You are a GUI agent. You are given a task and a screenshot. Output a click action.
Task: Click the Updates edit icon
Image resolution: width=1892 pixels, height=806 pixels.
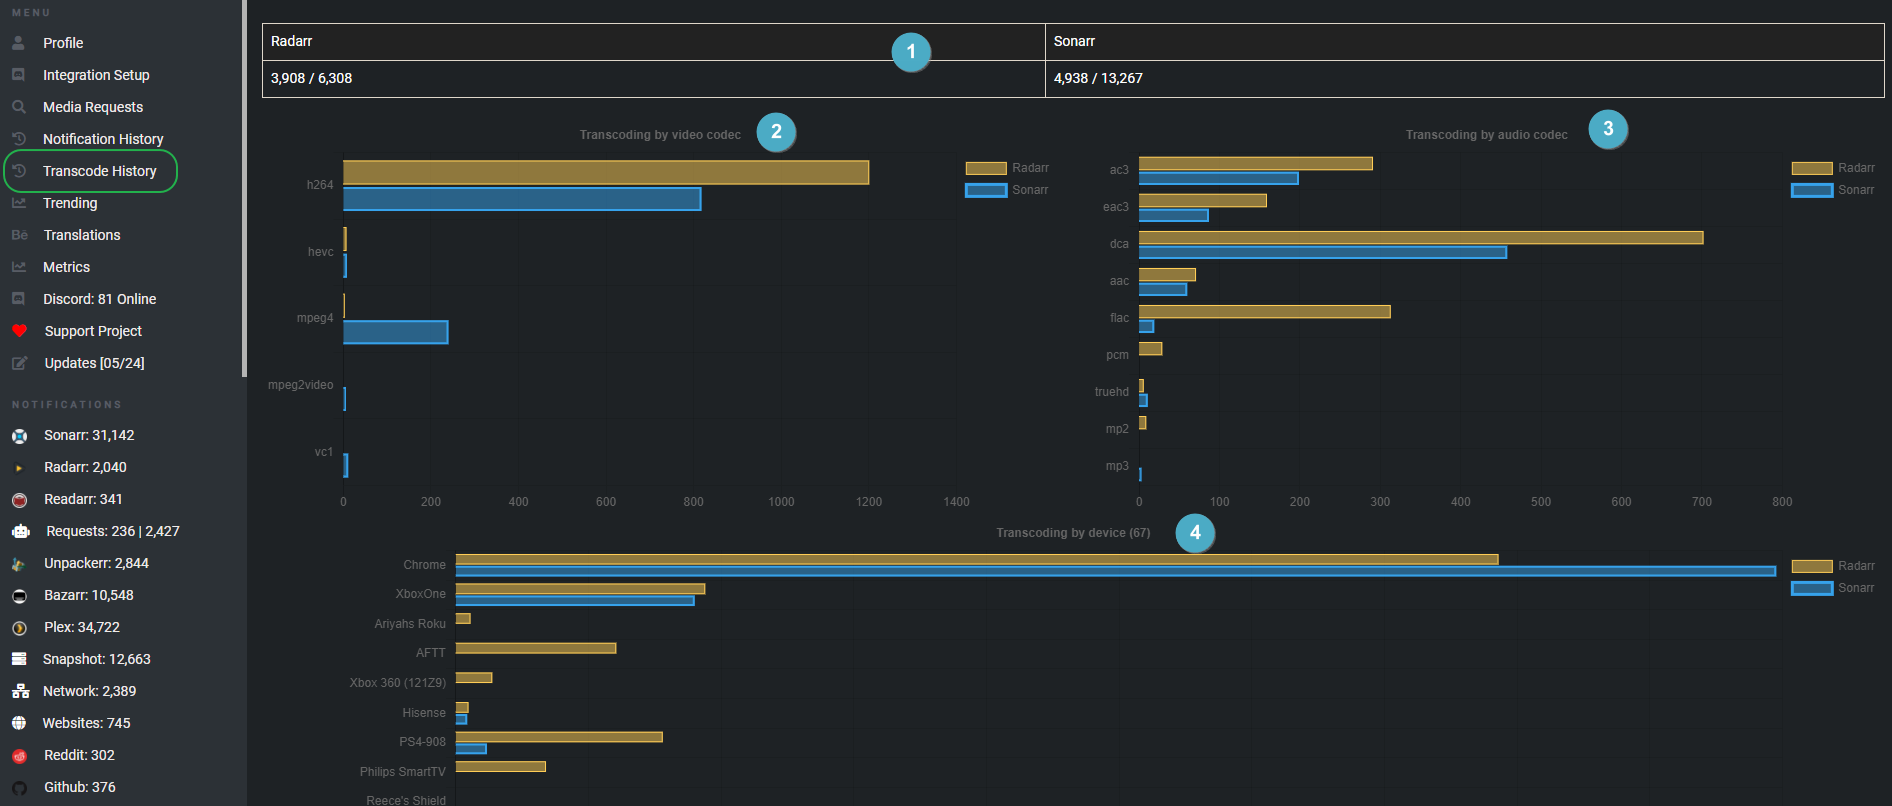click(19, 363)
